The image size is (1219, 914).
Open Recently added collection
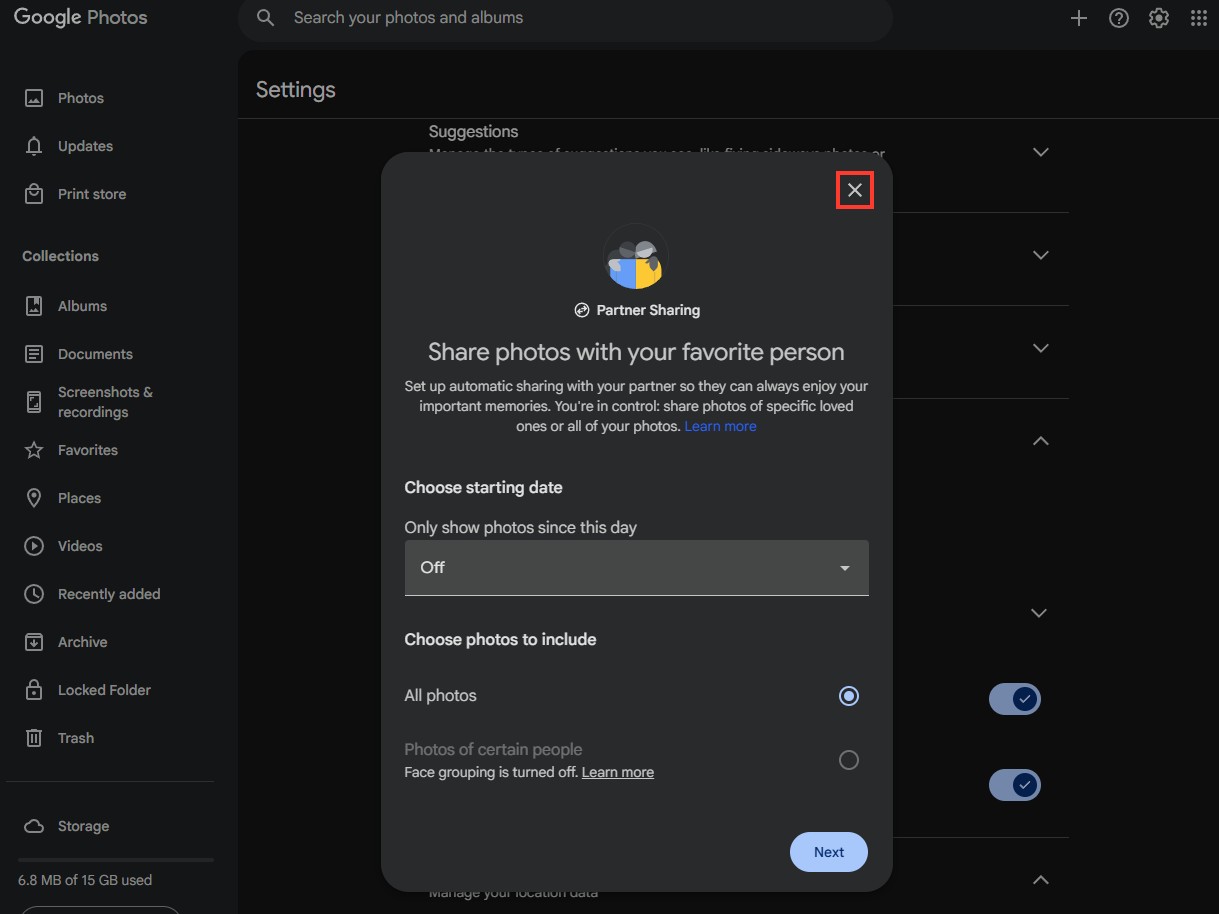tap(109, 594)
